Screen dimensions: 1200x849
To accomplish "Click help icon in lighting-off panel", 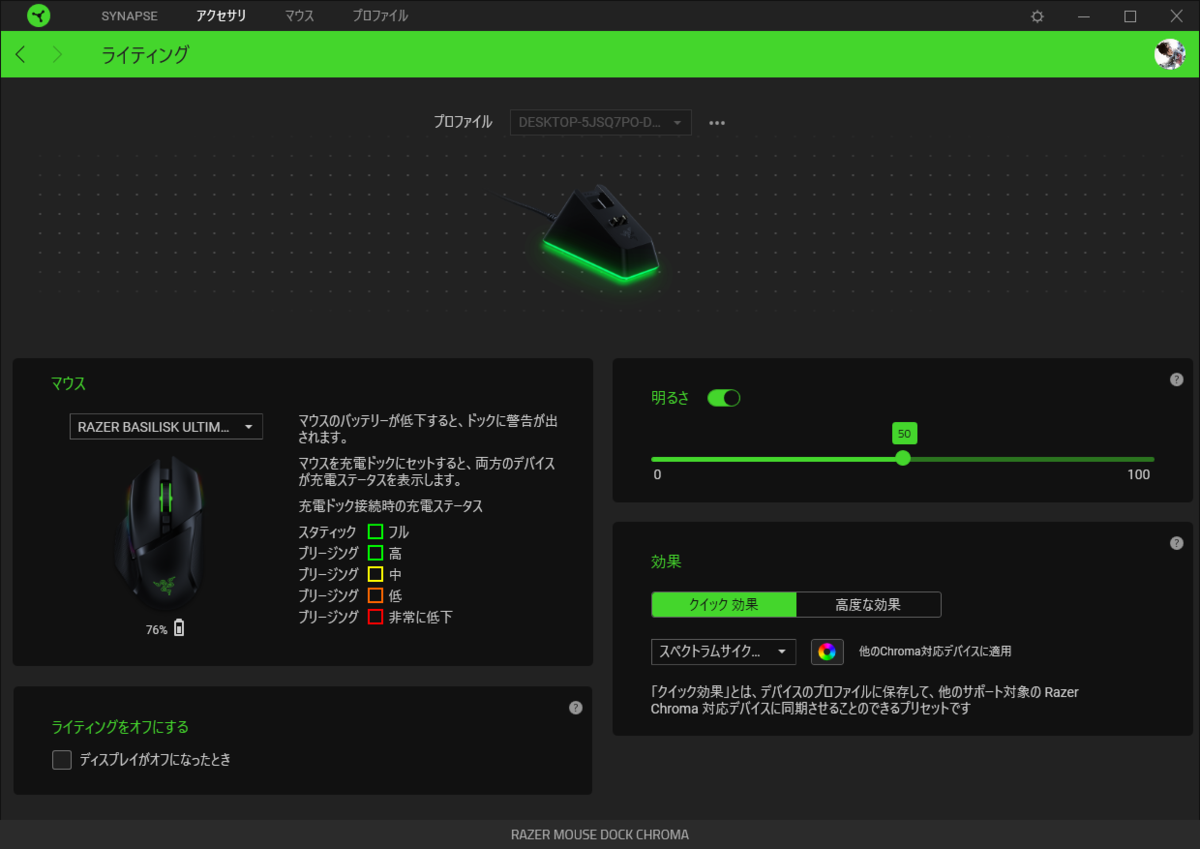I will 575,707.
